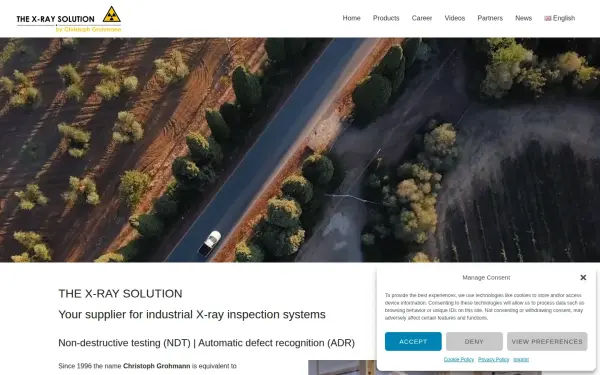Open the News section
This screenshot has width=600, height=375.
click(523, 18)
